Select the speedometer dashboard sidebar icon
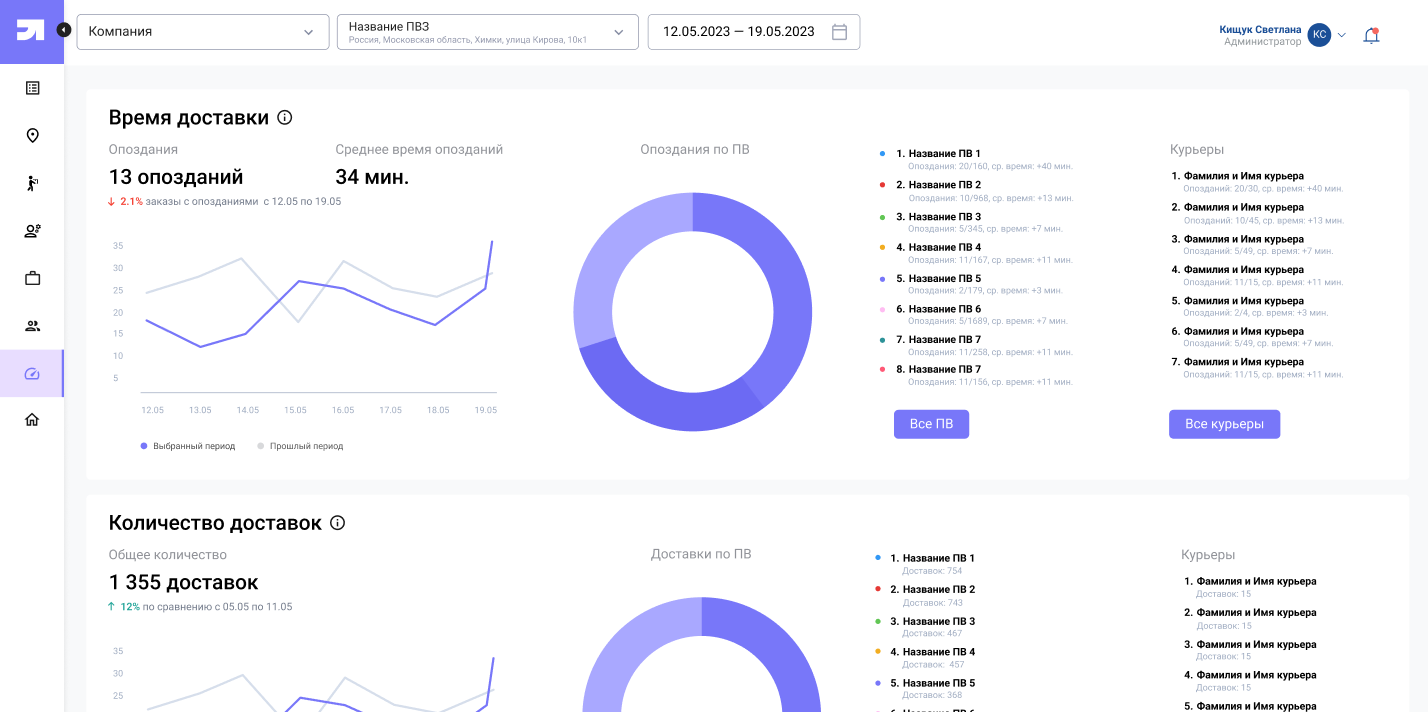 pyautogui.click(x=32, y=374)
